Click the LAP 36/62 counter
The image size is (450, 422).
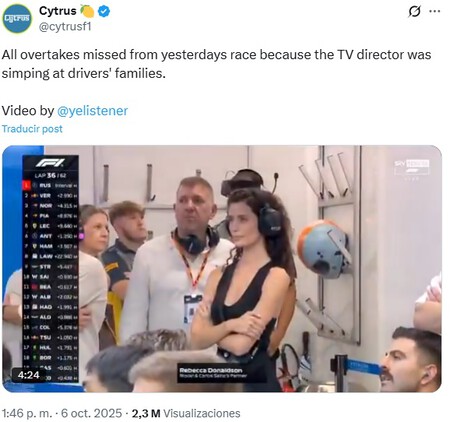(50, 175)
